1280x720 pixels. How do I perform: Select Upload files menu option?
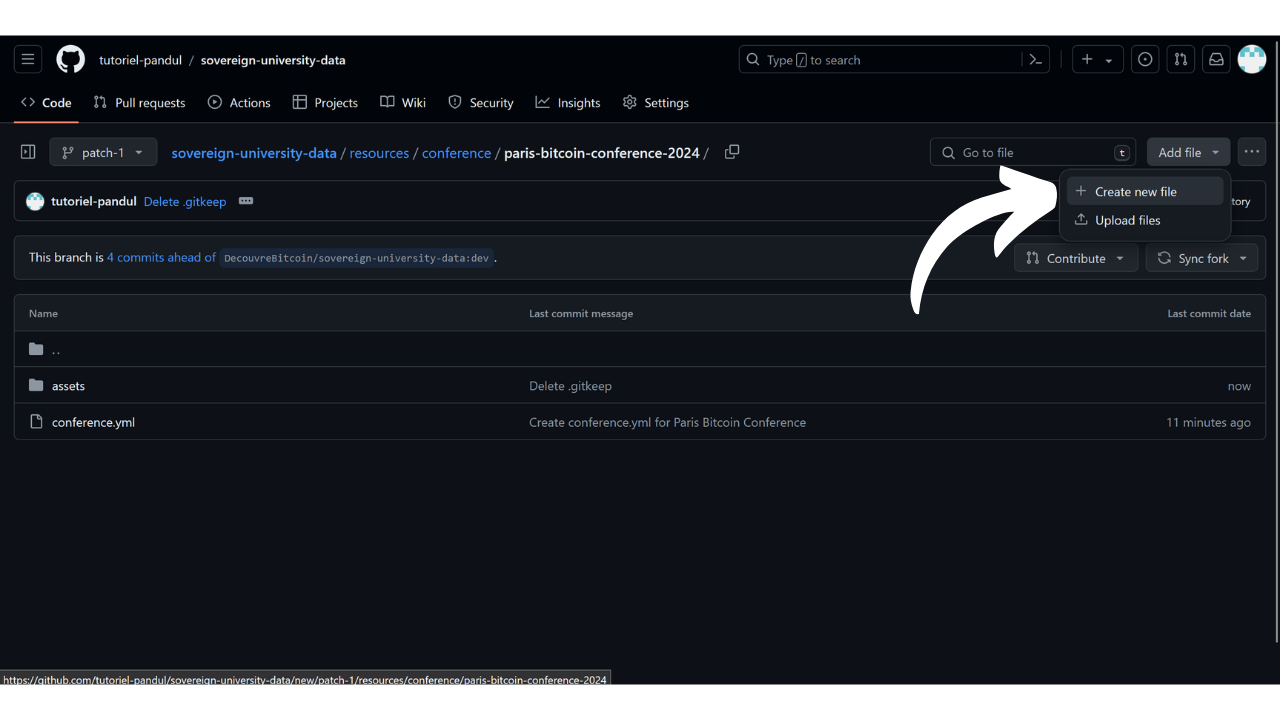pyautogui.click(x=1145, y=220)
